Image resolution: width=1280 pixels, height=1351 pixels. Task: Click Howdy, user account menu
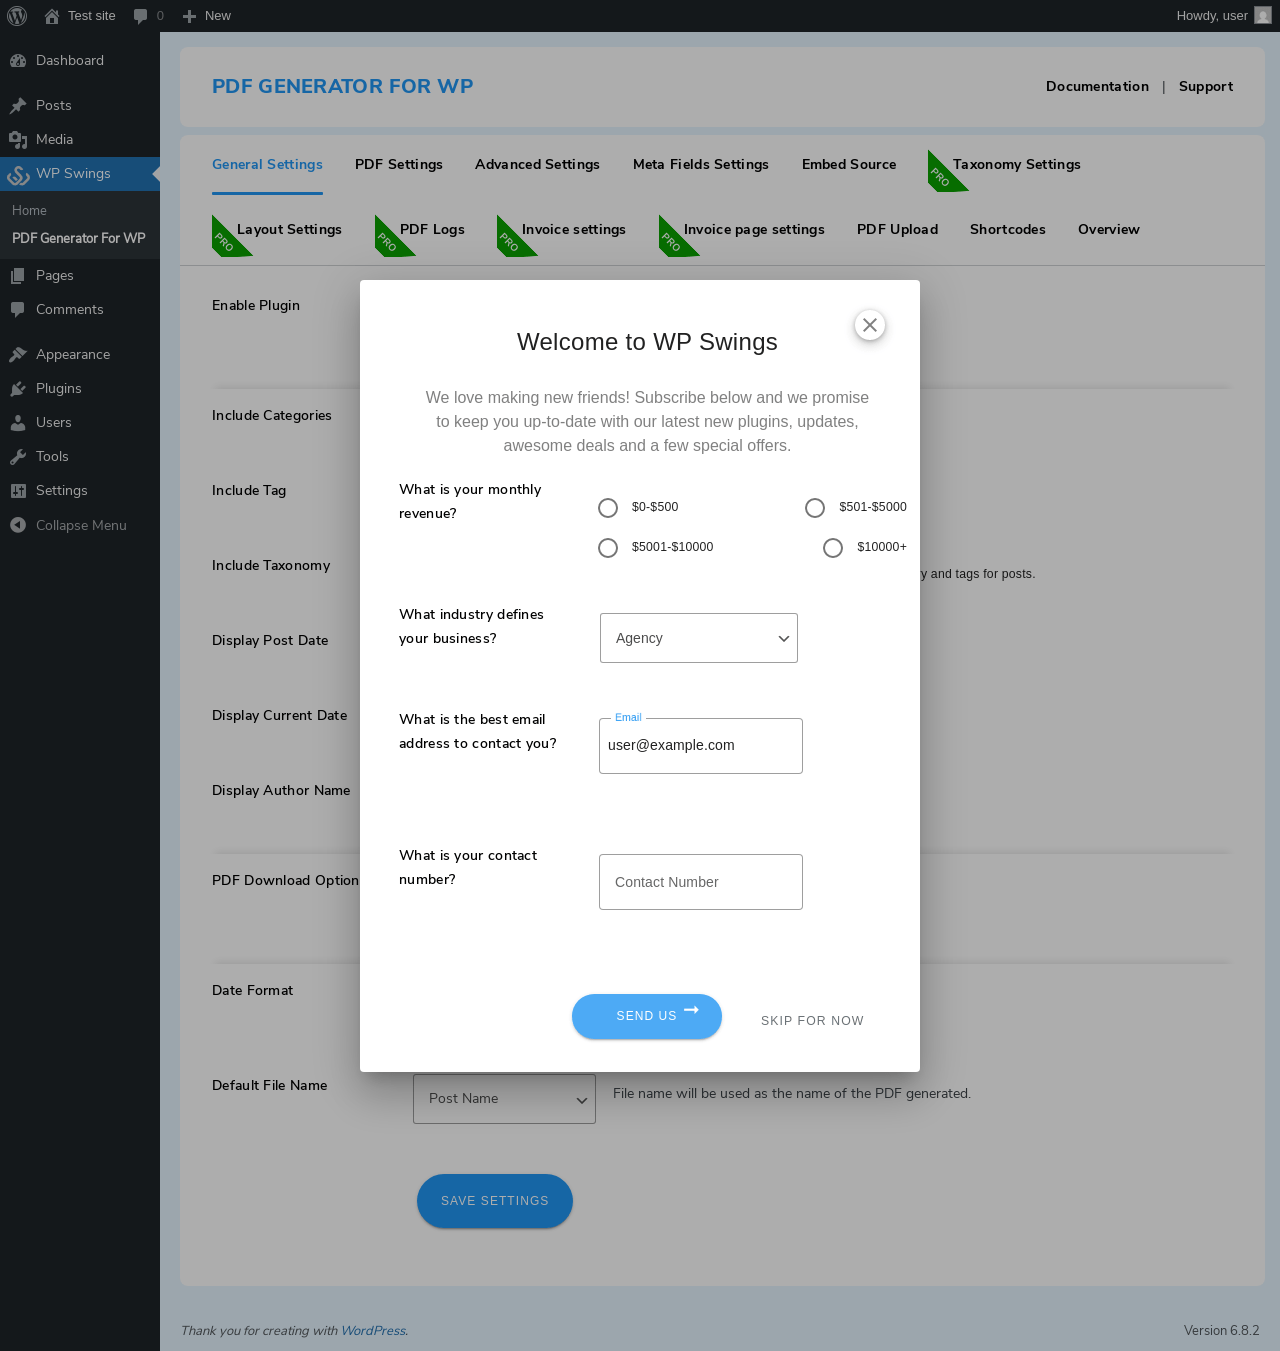click(1222, 16)
